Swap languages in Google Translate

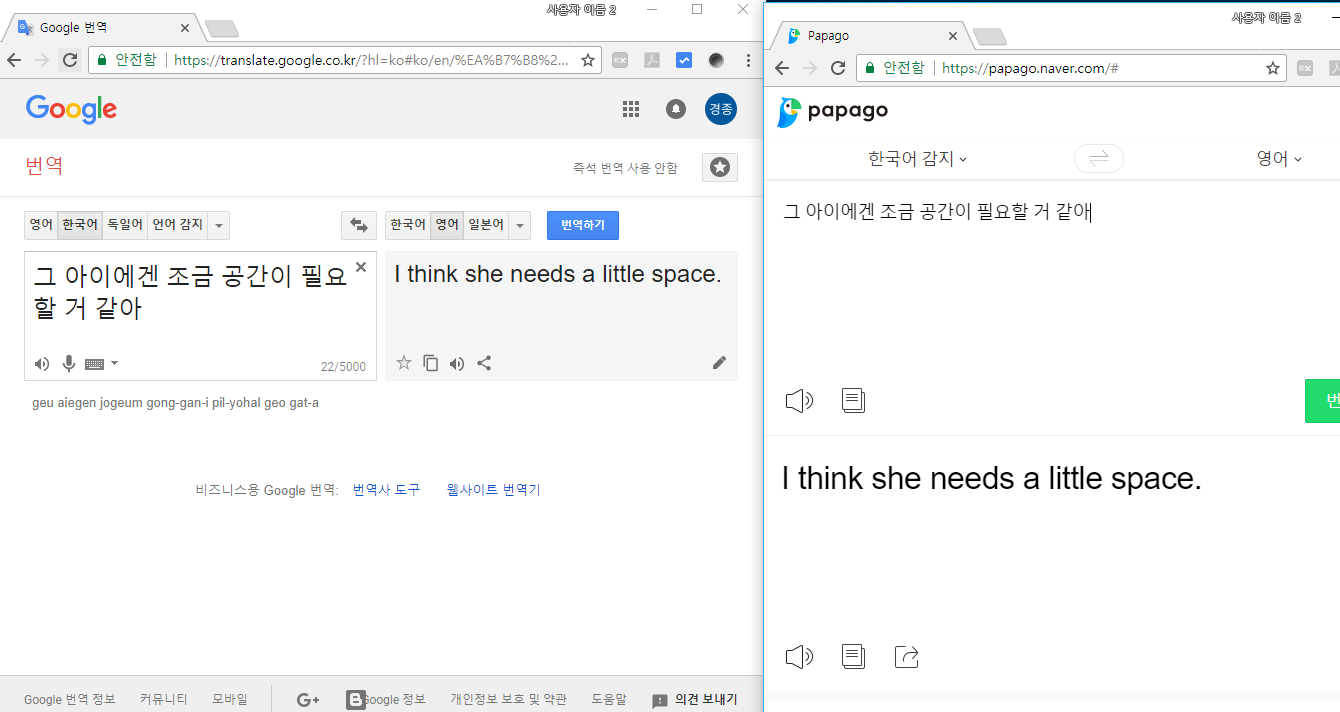tap(358, 225)
